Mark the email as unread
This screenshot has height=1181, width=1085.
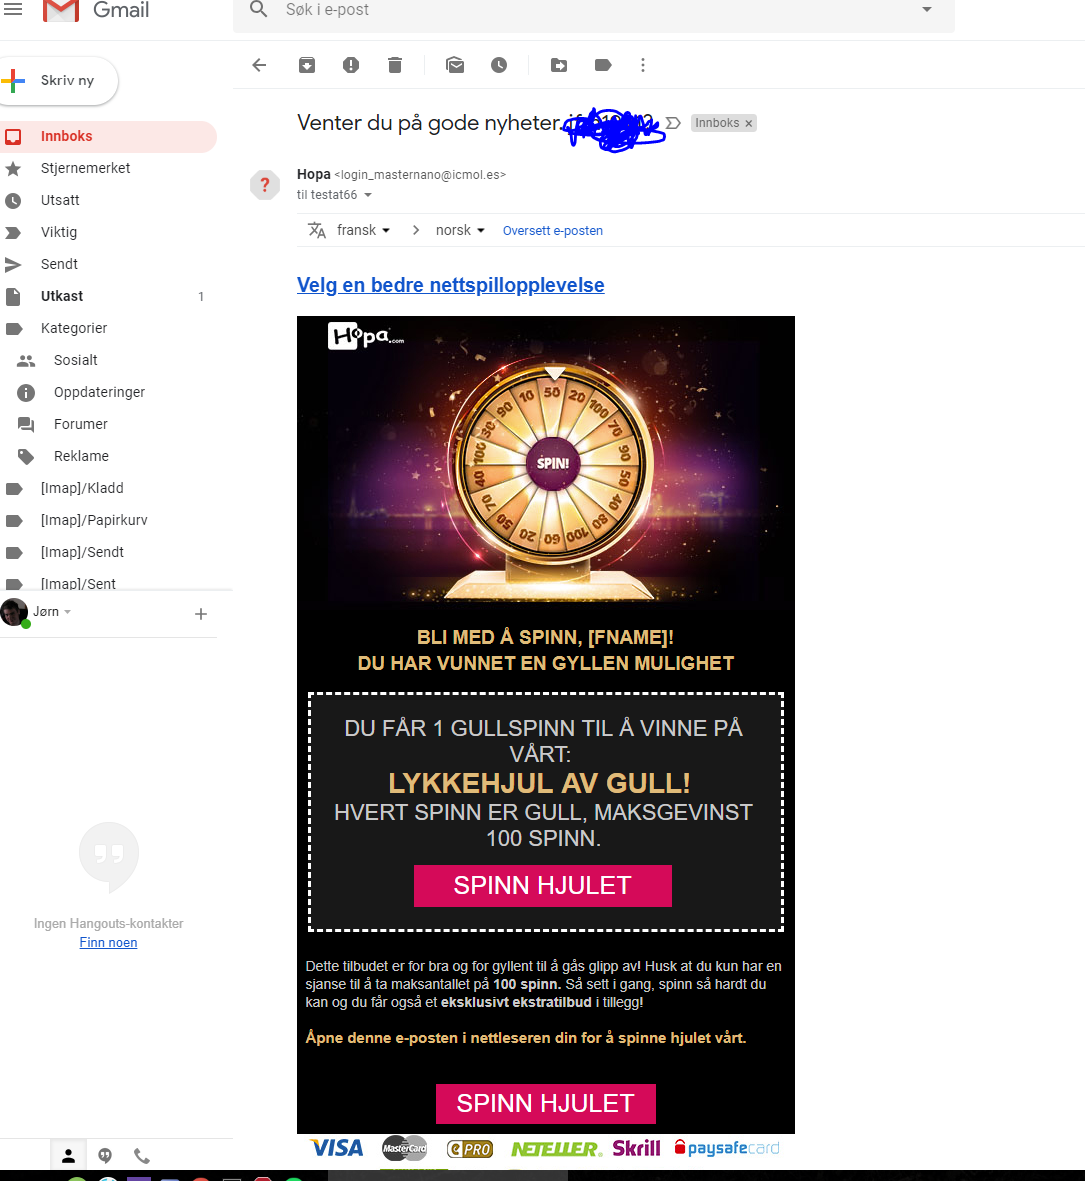(455, 66)
